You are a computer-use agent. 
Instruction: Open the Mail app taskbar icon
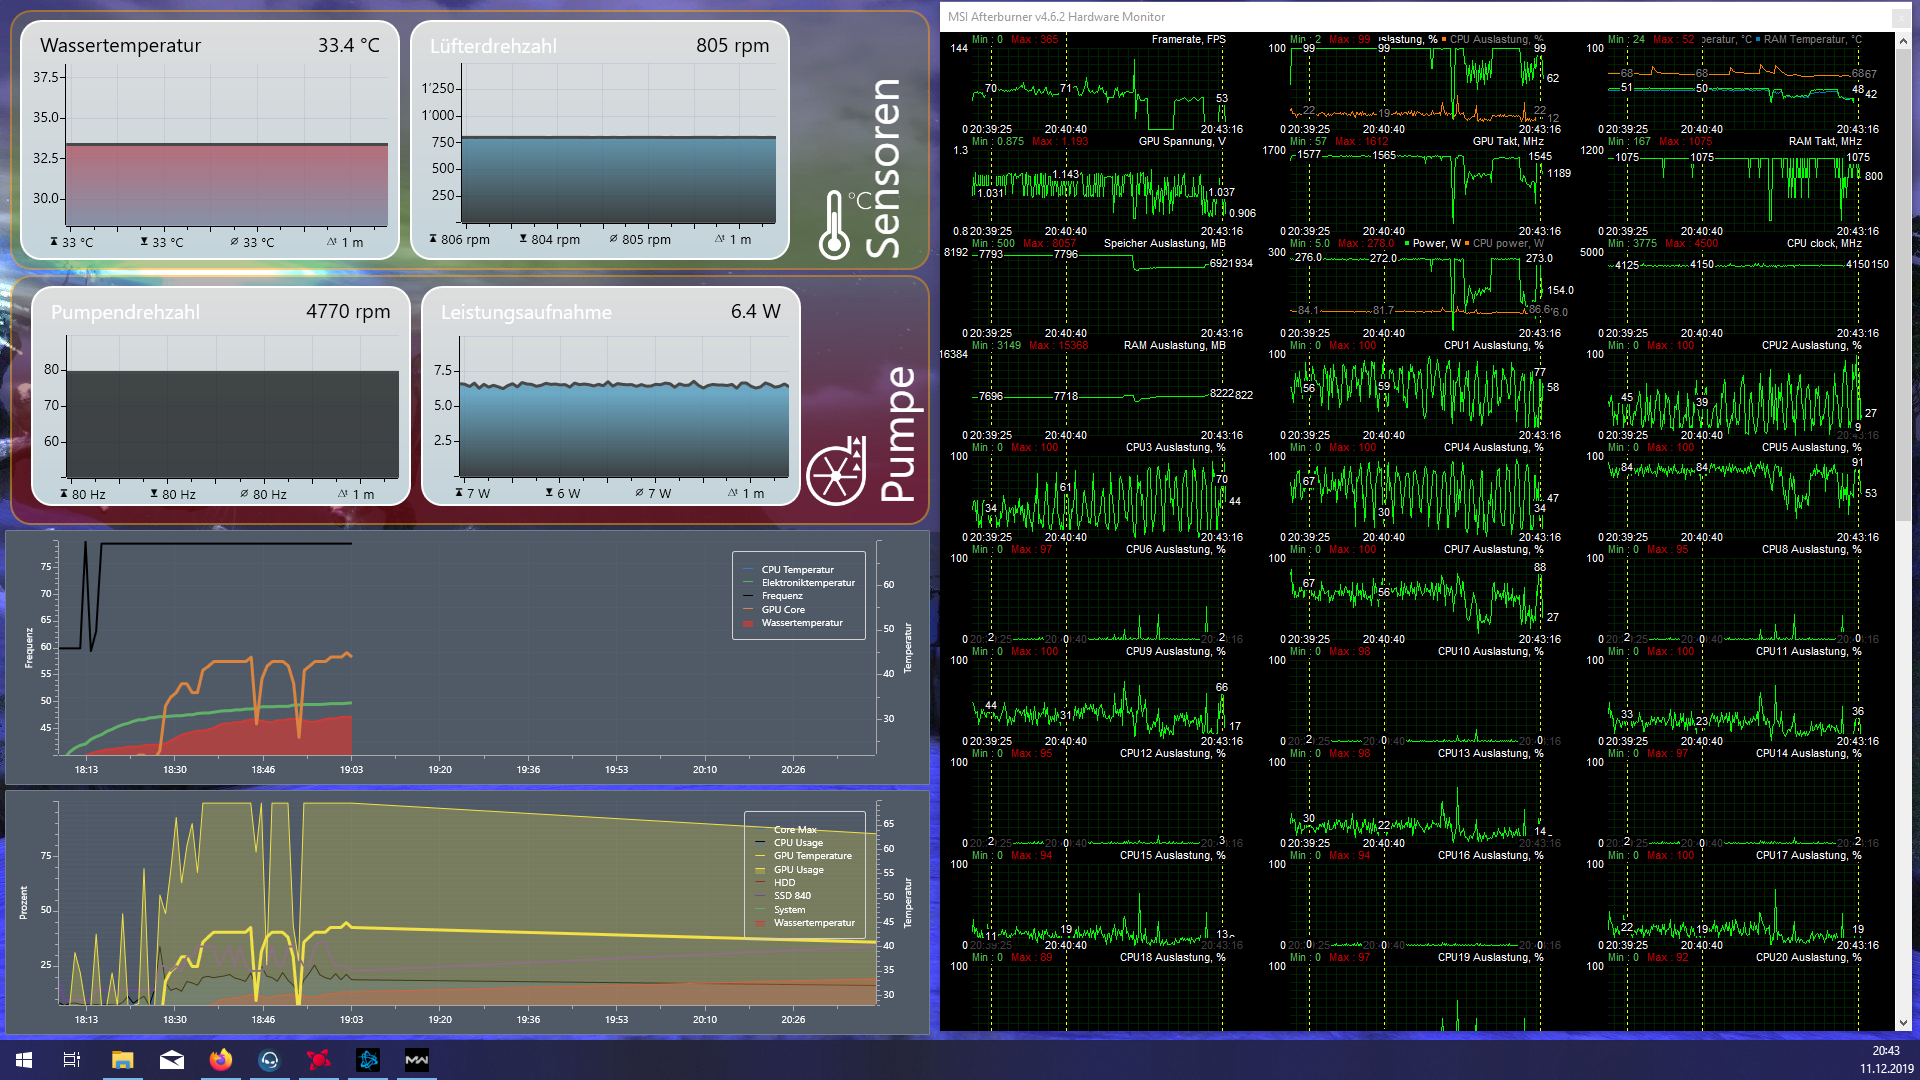[172, 1060]
